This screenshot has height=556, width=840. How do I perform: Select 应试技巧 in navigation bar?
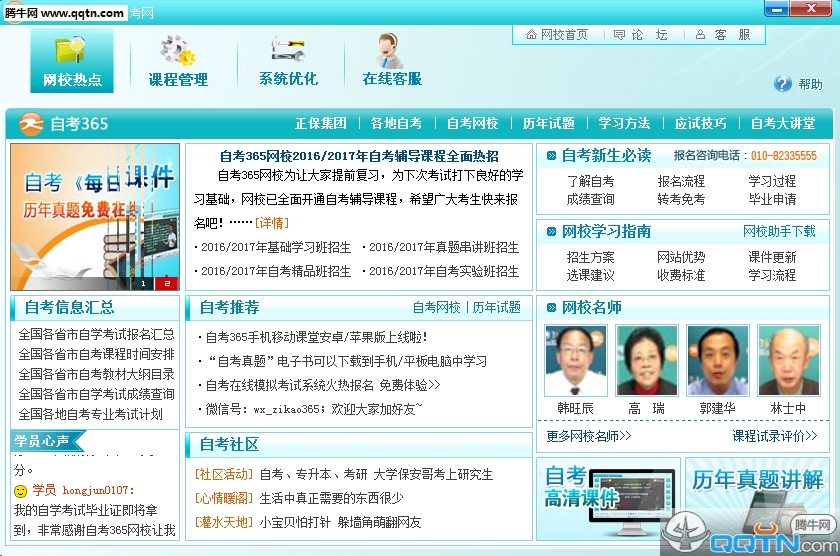click(701, 124)
